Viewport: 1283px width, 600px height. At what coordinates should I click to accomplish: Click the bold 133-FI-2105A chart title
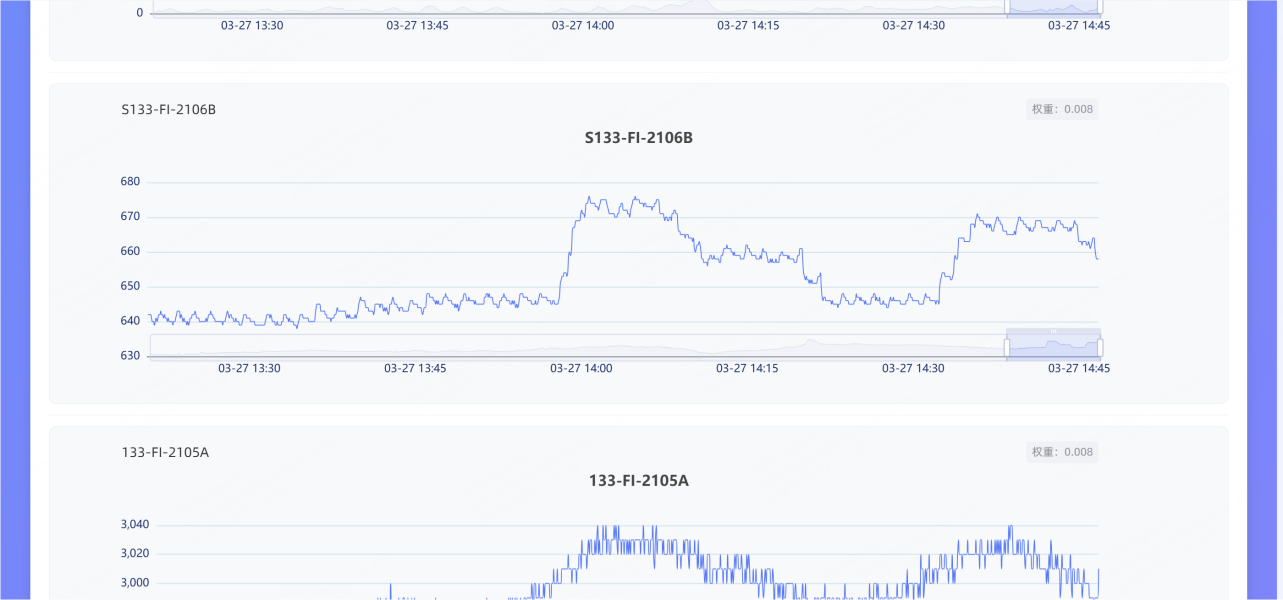[x=639, y=481]
